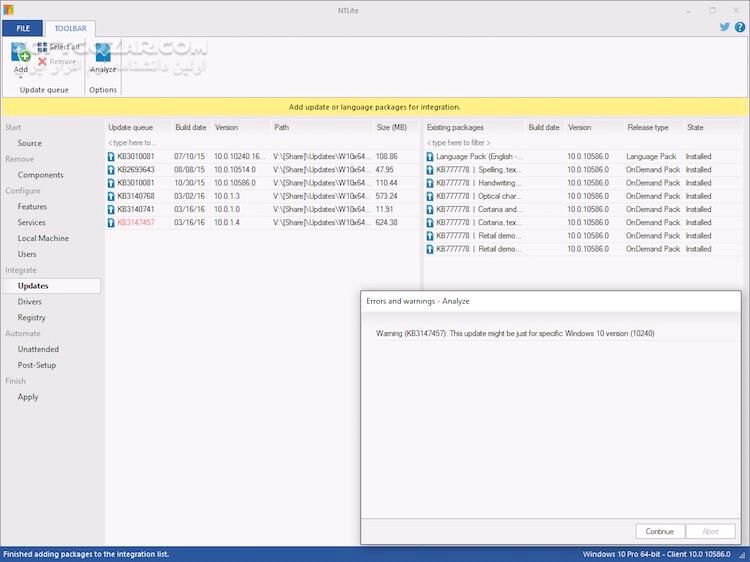Click the Language Pack entry's package icon
This screenshot has width=750, height=562.
pos(431,157)
